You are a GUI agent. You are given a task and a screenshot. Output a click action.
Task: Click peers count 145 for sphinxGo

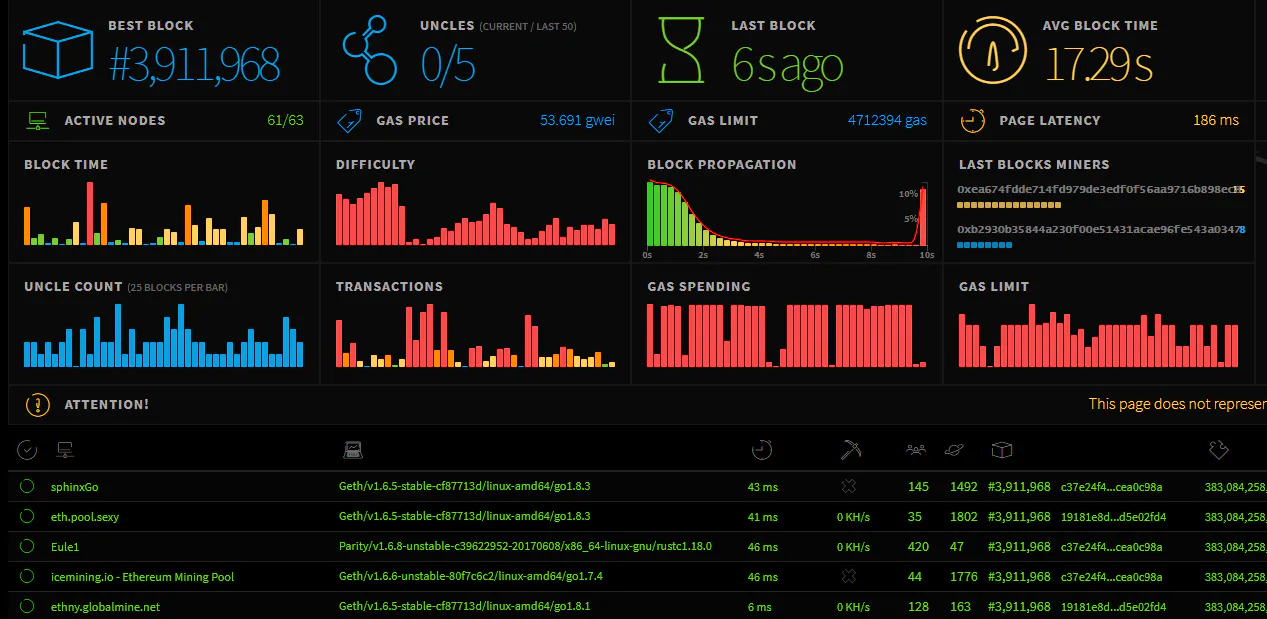pyautogui.click(x=918, y=487)
